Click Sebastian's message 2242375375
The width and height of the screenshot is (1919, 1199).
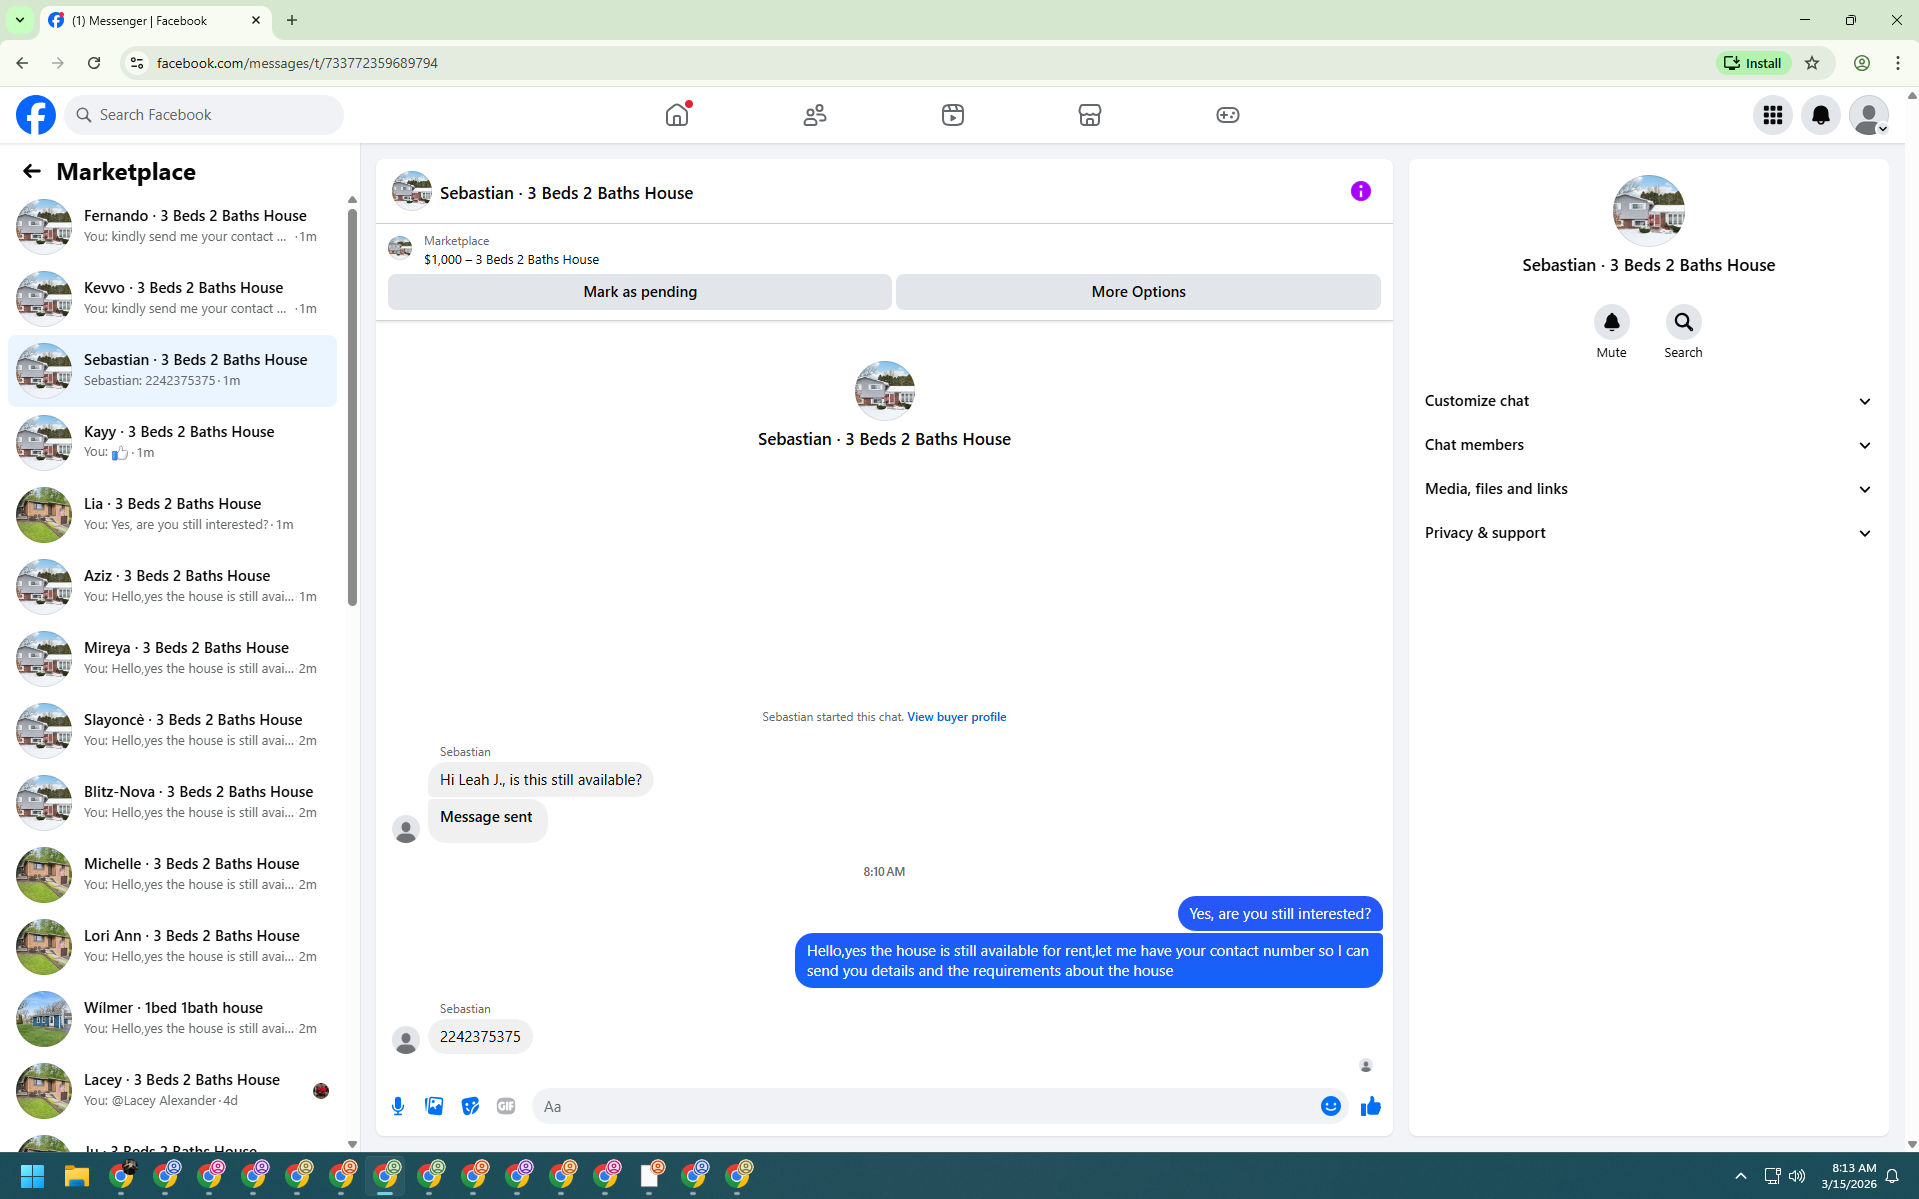pyautogui.click(x=480, y=1037)
